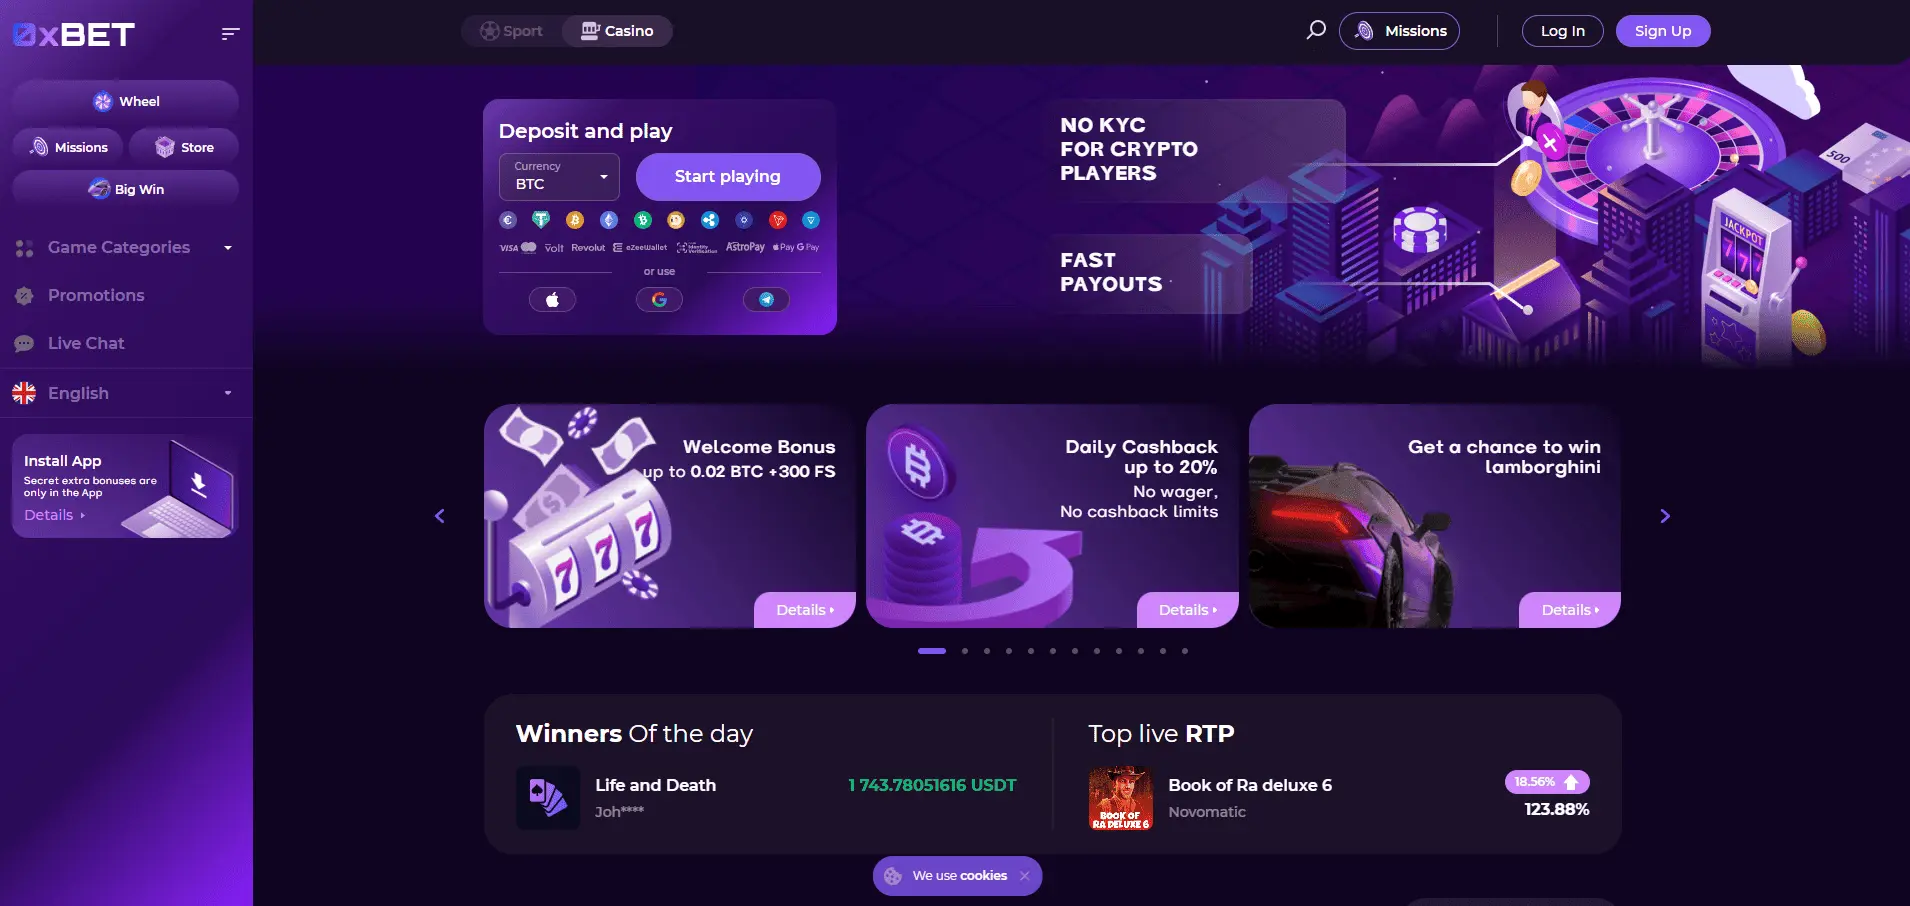The height and width of the screenshot is (906, 1910).
Task: Collapse sidebar using the menu lines icon
Action: 230,34
